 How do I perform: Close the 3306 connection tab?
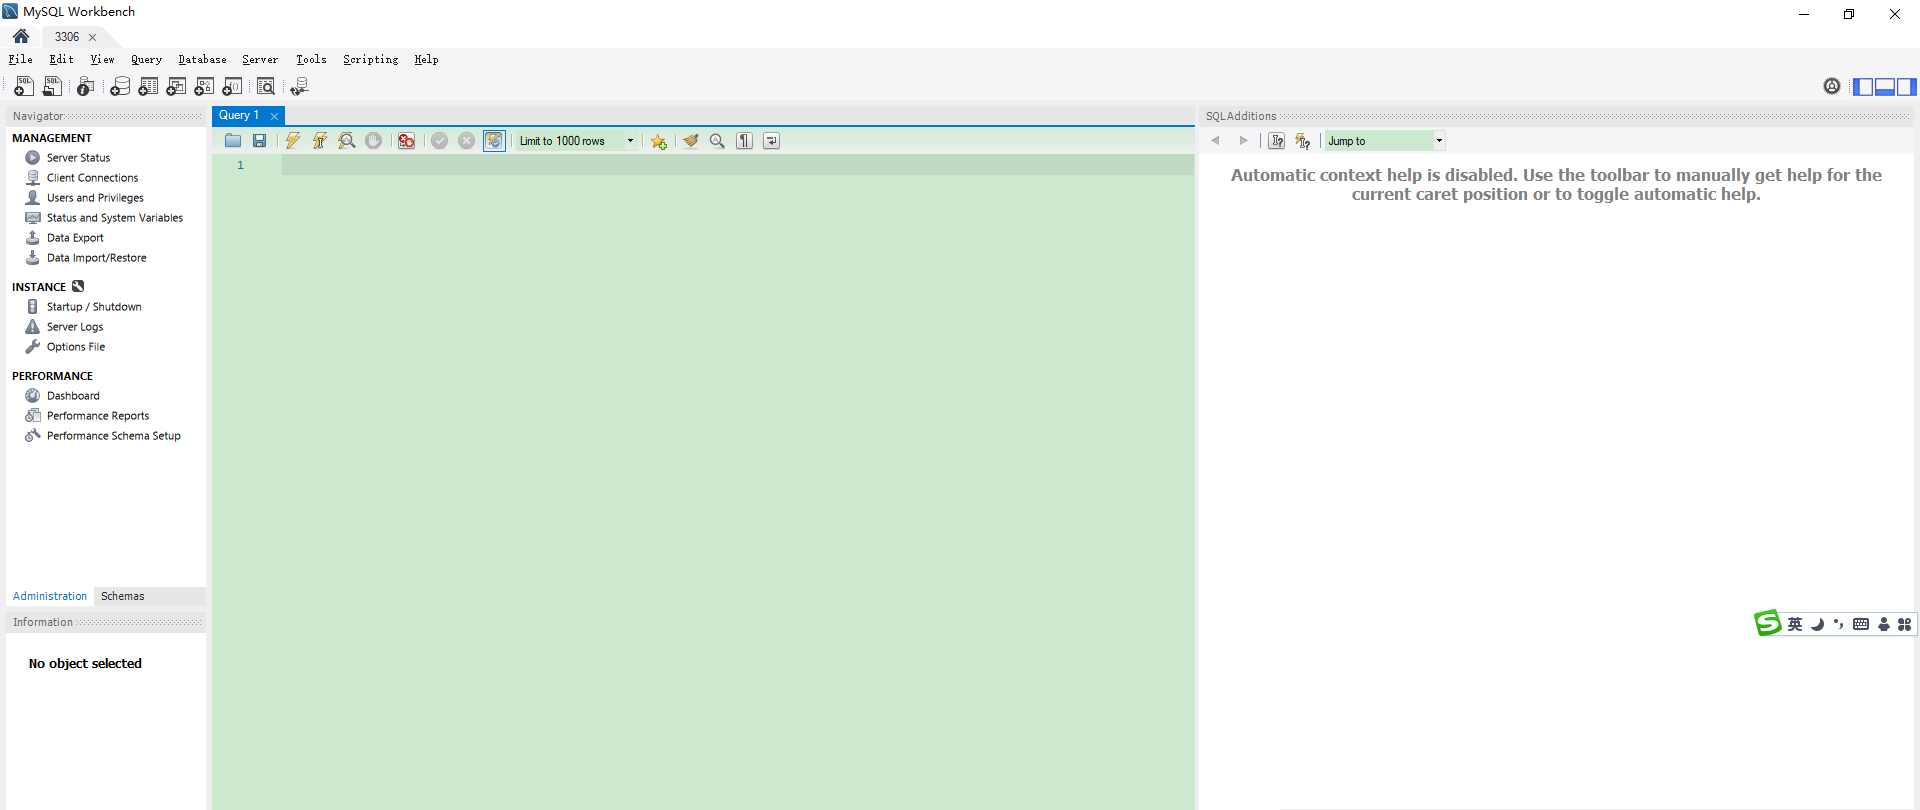[93, 37]
